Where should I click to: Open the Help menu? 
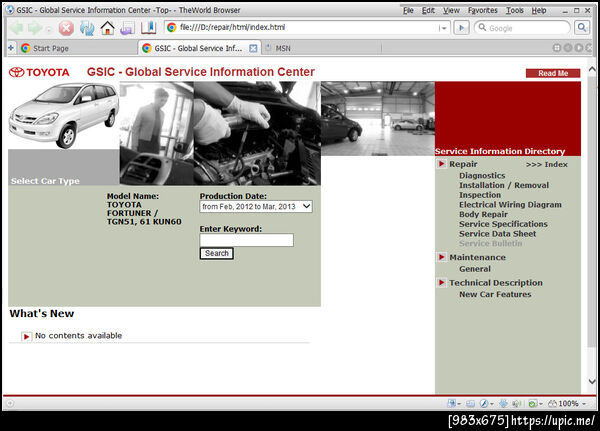click(x=538, y=10)
